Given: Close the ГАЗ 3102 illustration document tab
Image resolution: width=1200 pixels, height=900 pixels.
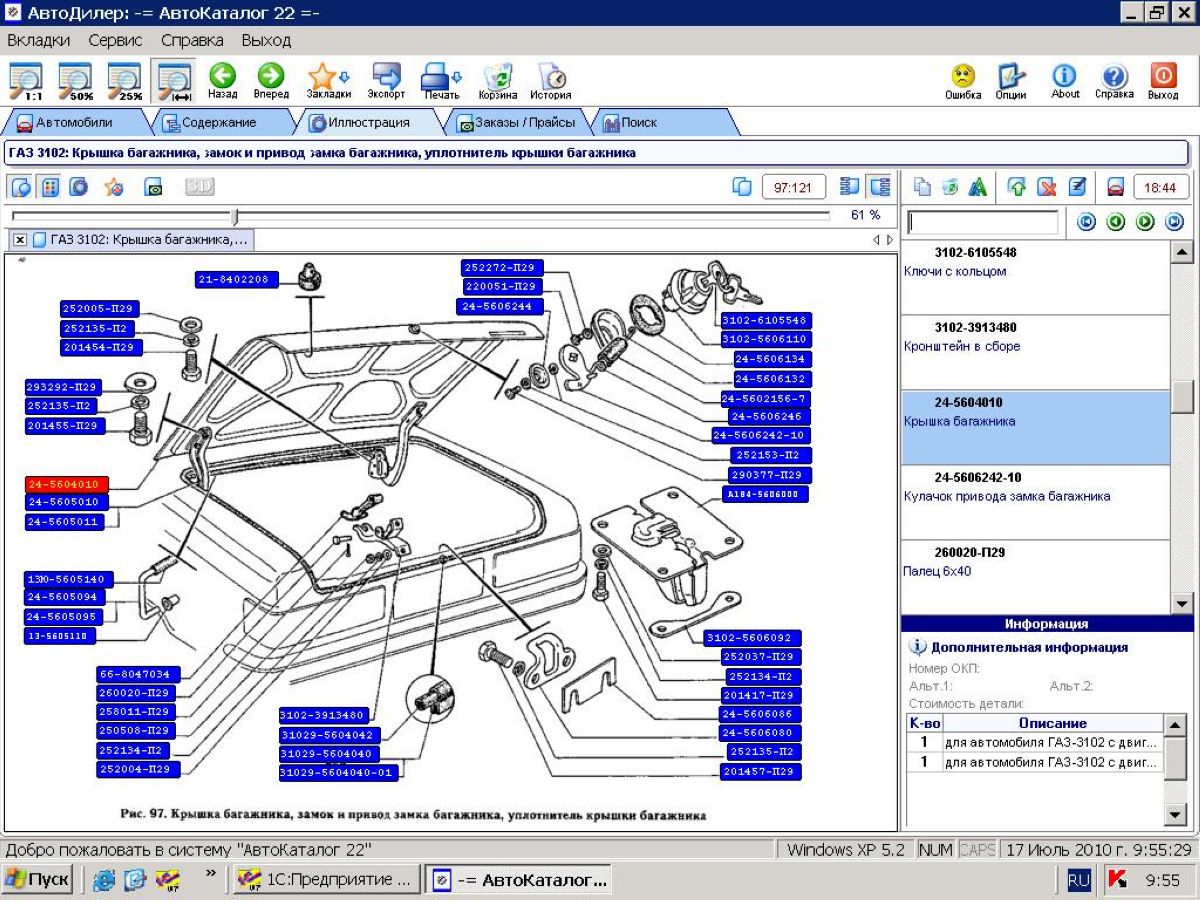Looking at the screenshot, I should (20, 240).
